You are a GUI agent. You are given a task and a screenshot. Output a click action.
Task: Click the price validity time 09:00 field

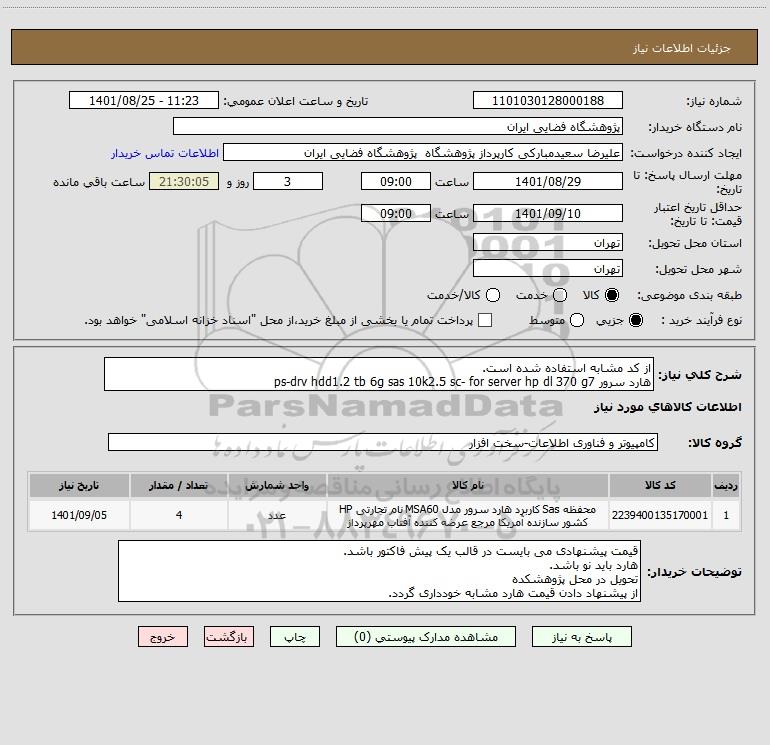click(396, 213)
